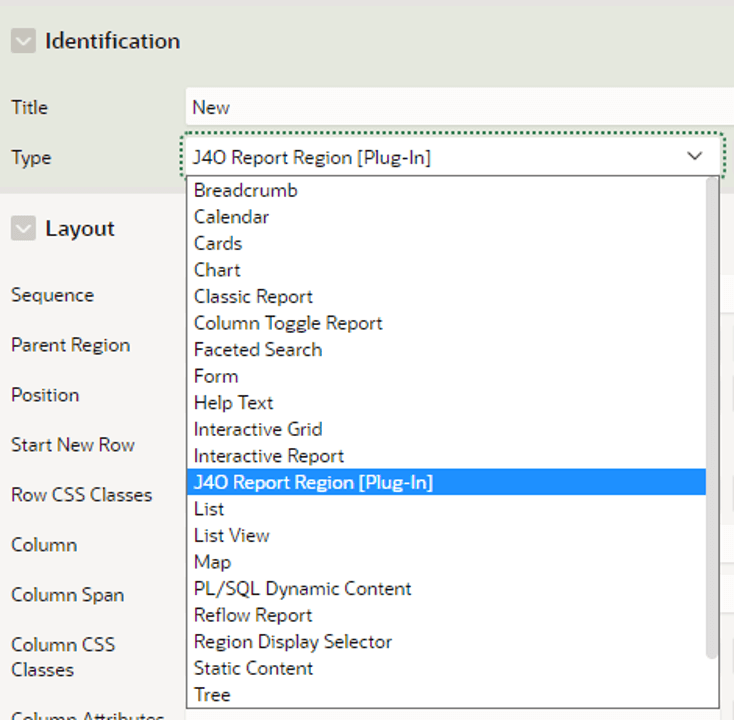Pick Interactive Report option
The image size is (735, 720).
click(446, 456)
